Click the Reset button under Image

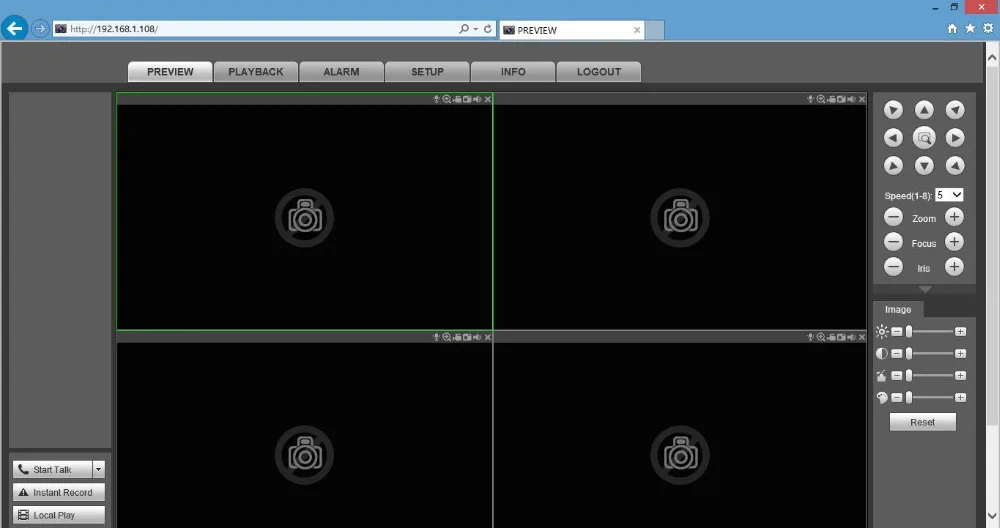coord(922,422)
